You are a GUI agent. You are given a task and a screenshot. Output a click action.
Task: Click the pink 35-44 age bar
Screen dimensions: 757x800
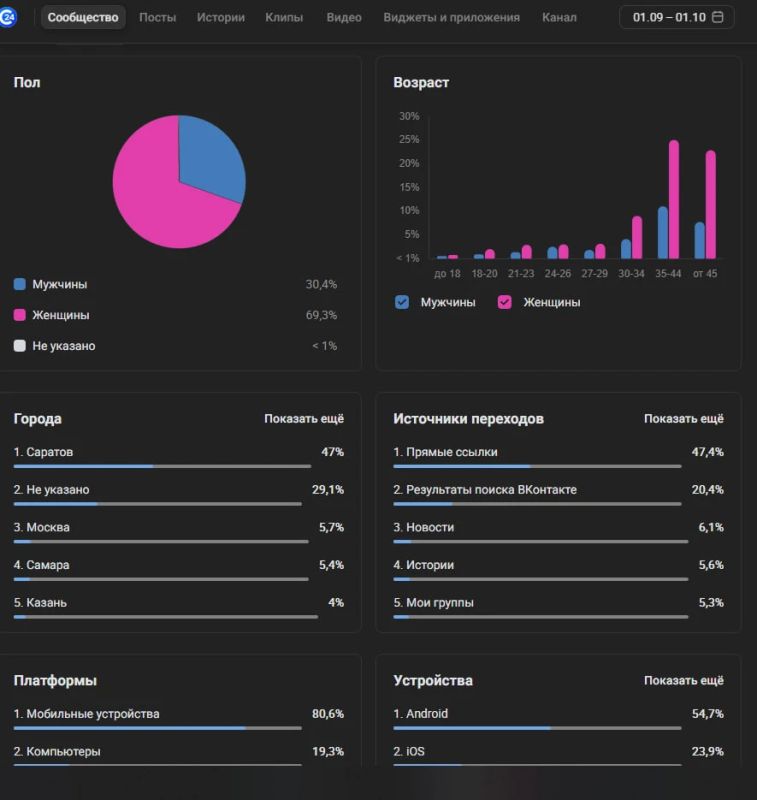coord(674,199)
